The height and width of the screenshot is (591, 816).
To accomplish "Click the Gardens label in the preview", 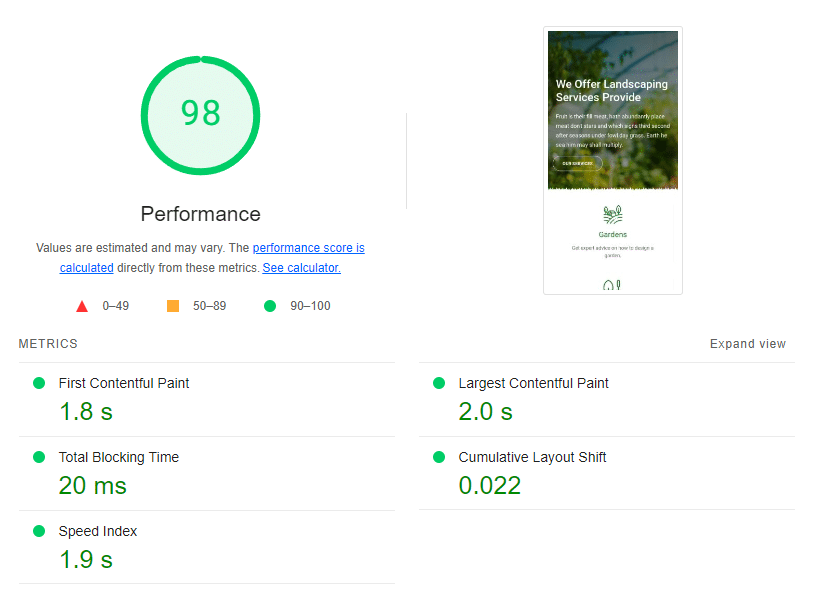I will pos(612,234).
